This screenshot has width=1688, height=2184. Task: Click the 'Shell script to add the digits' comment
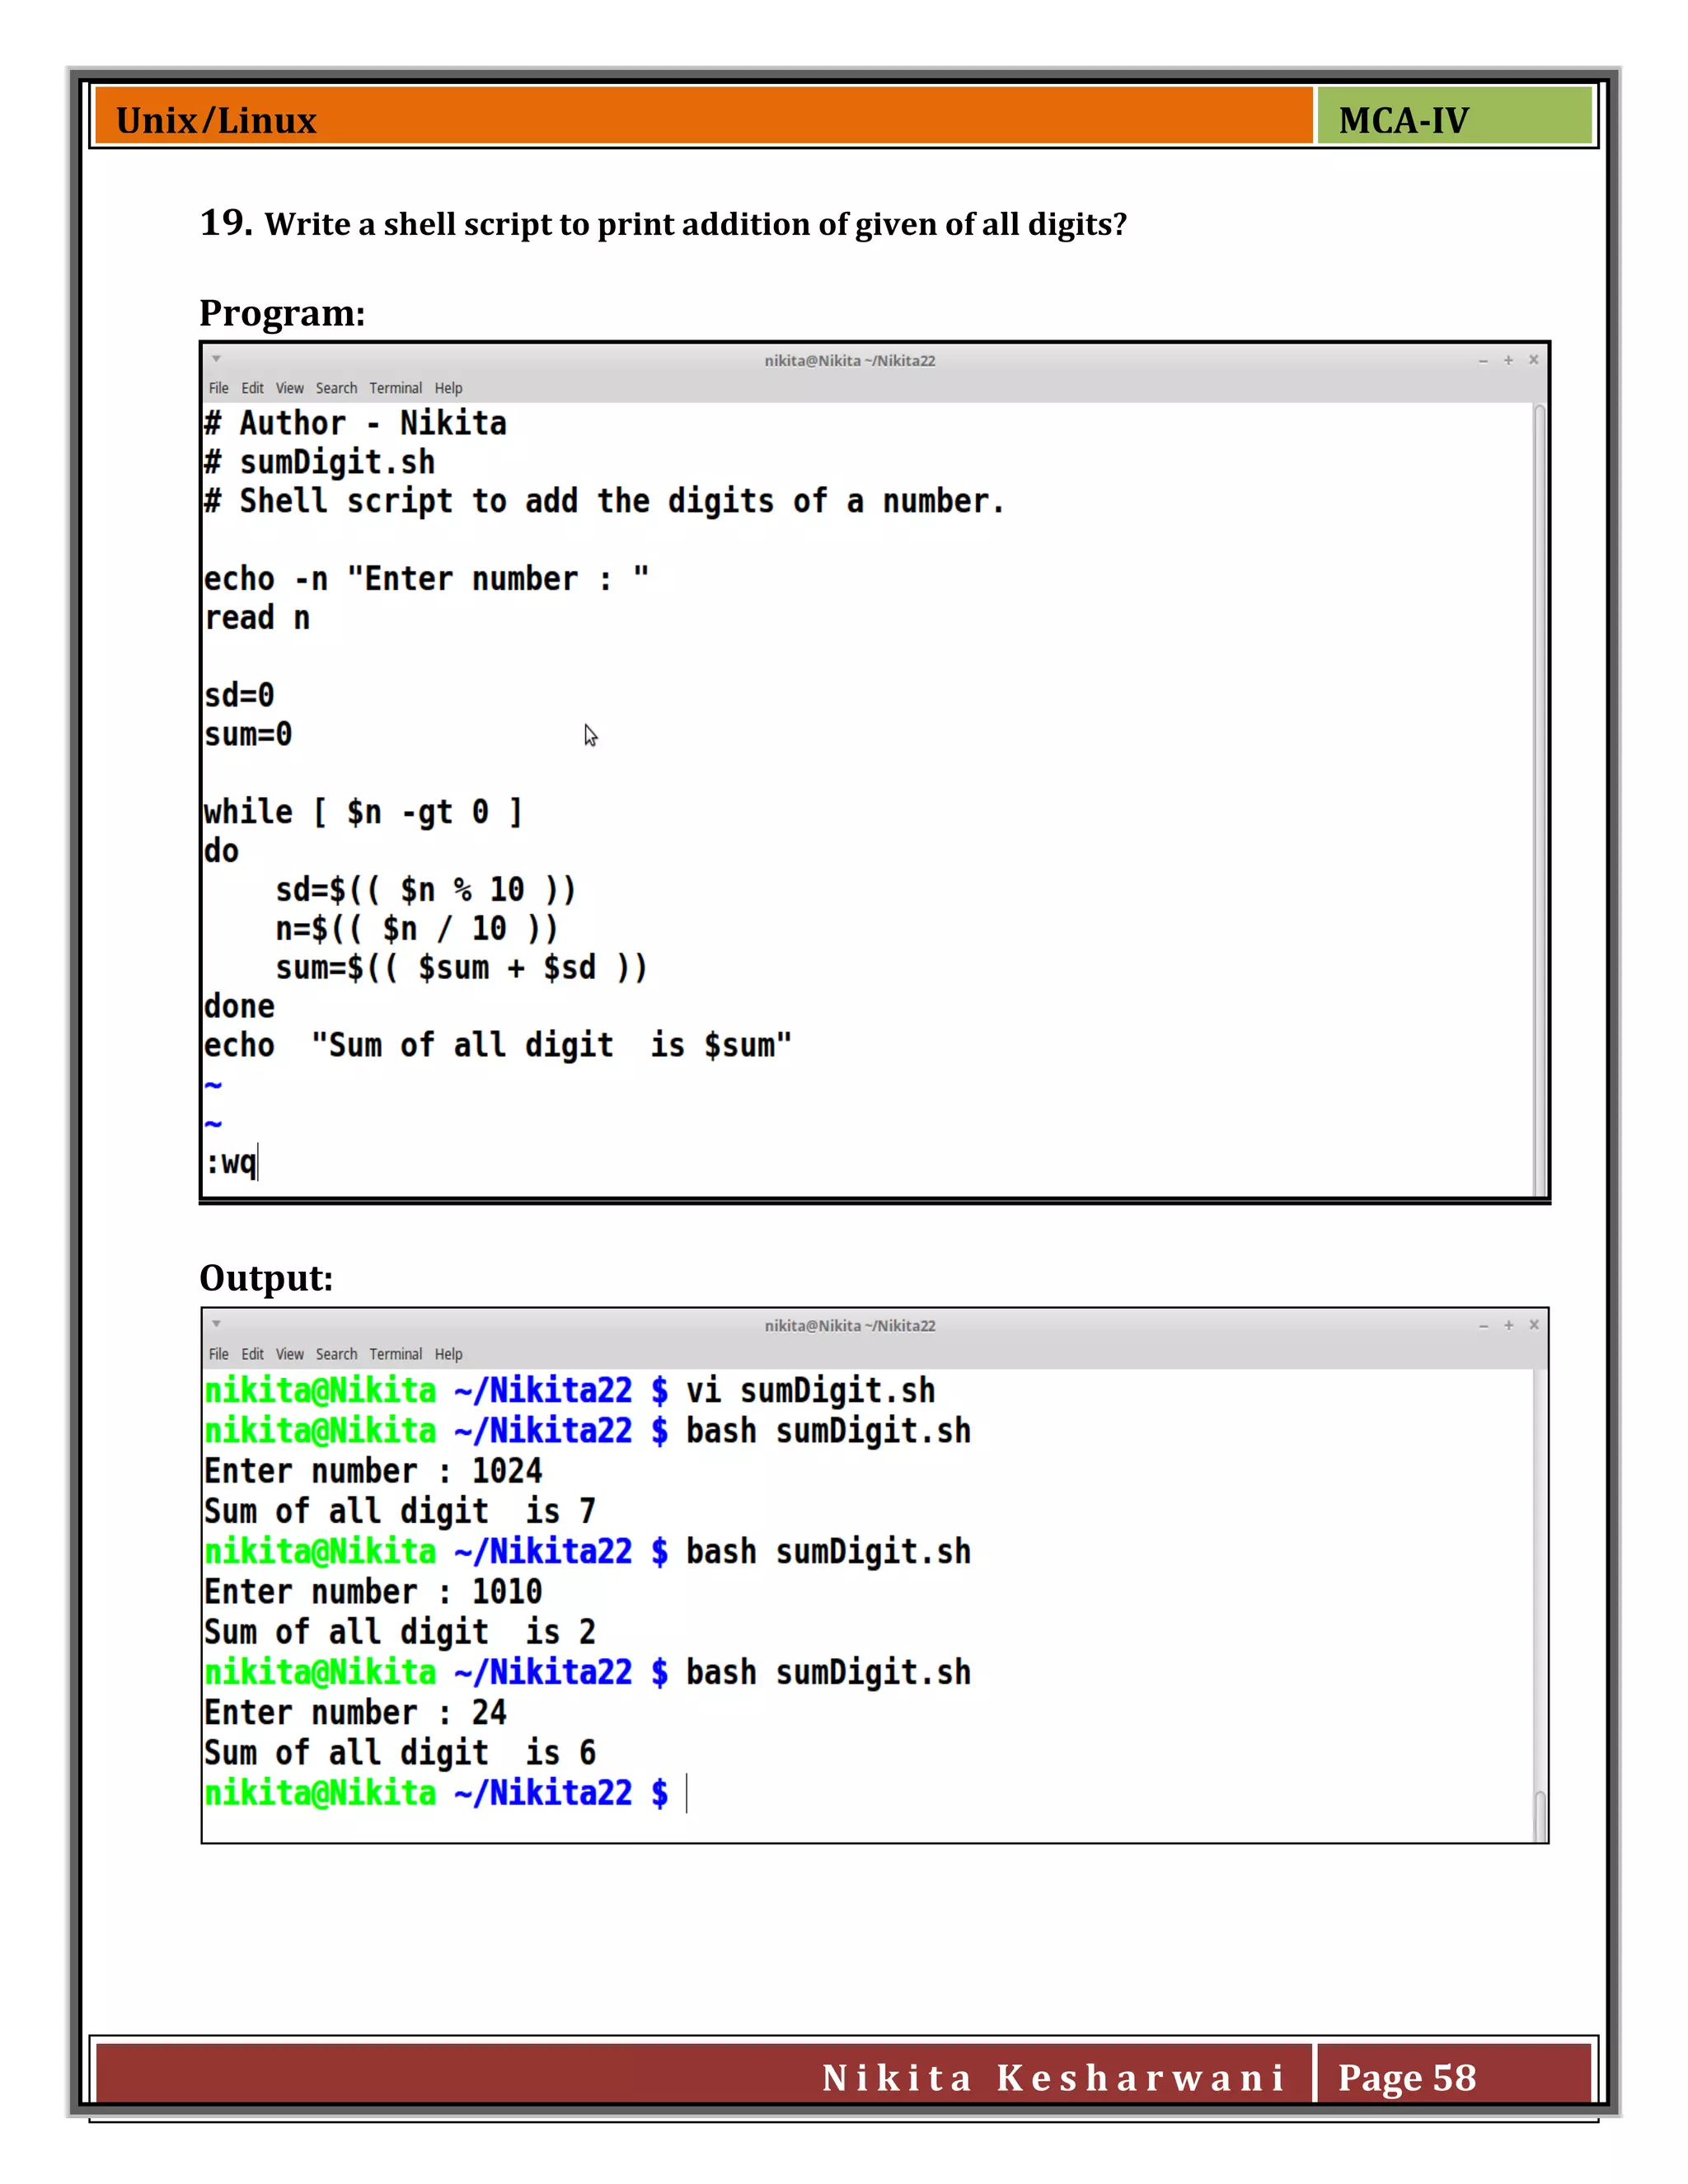605,501
